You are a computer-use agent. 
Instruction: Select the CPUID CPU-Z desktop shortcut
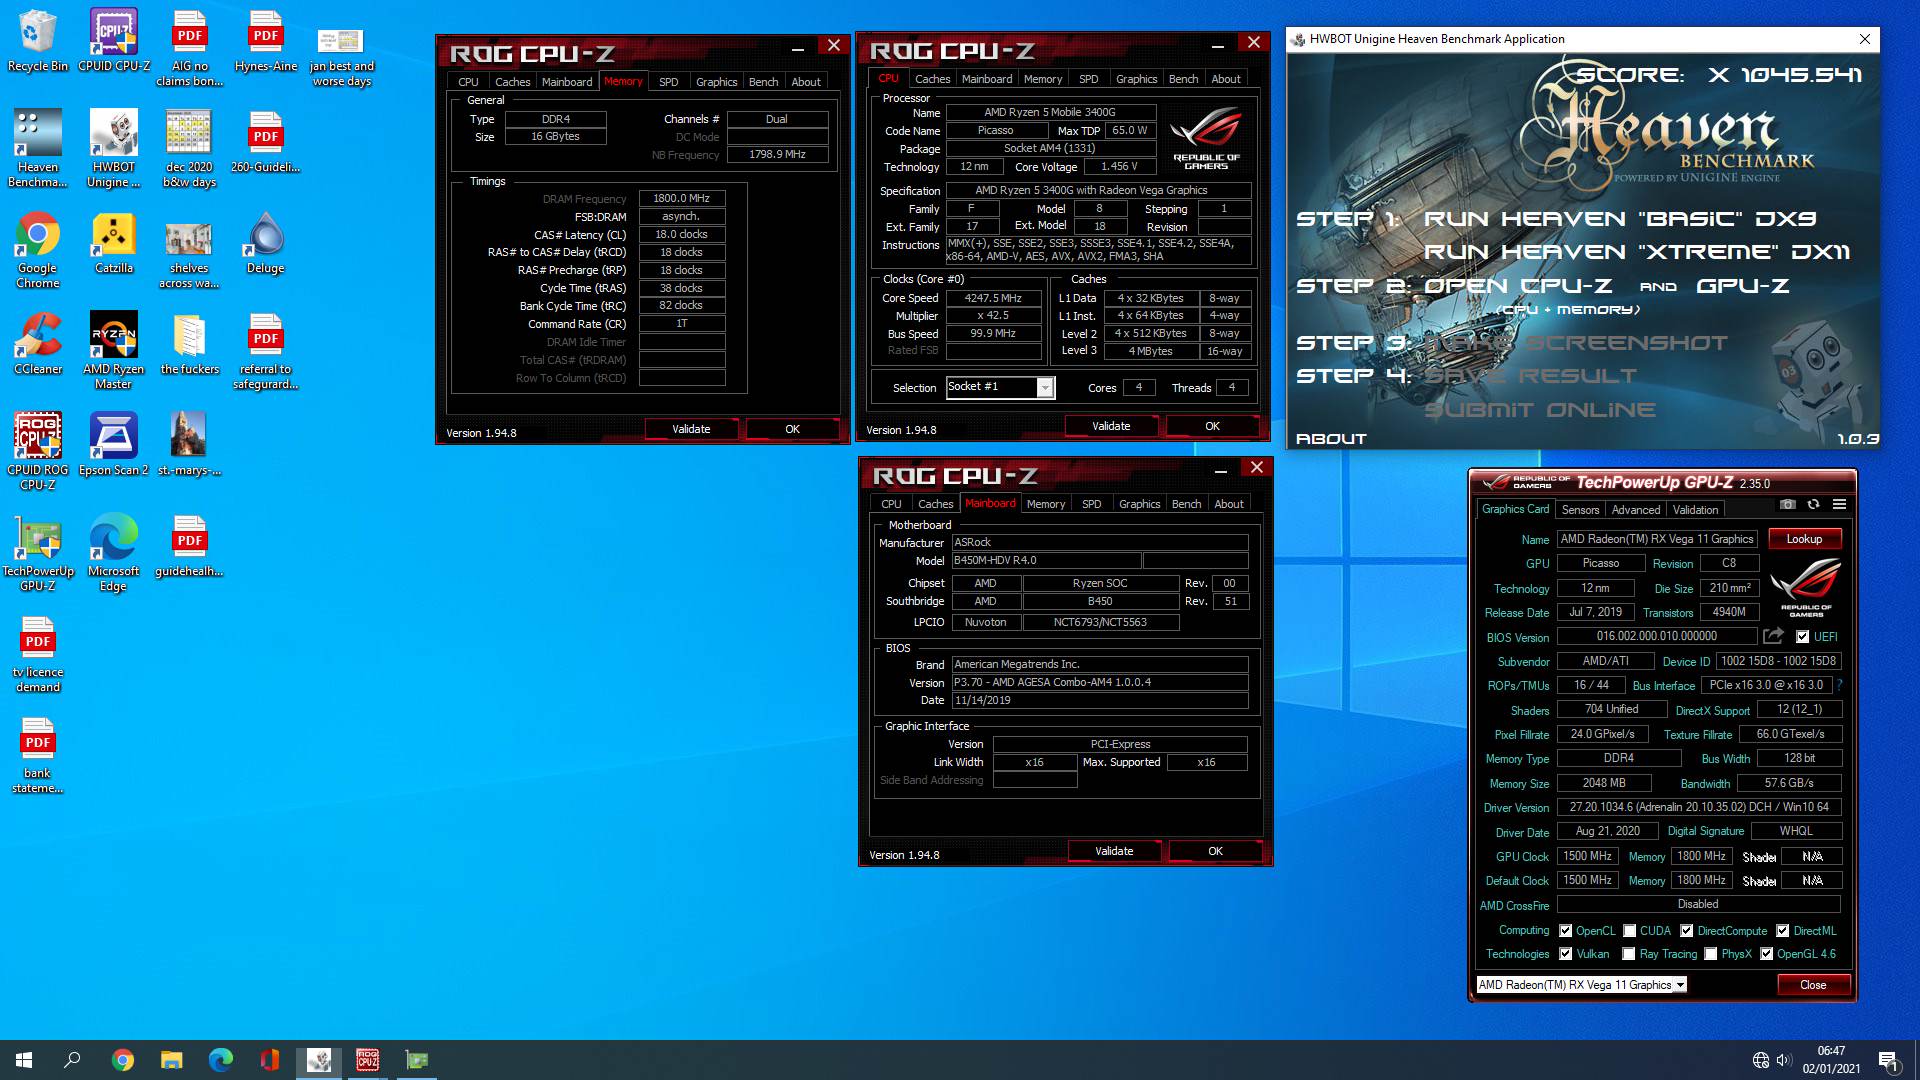point(114,41)
